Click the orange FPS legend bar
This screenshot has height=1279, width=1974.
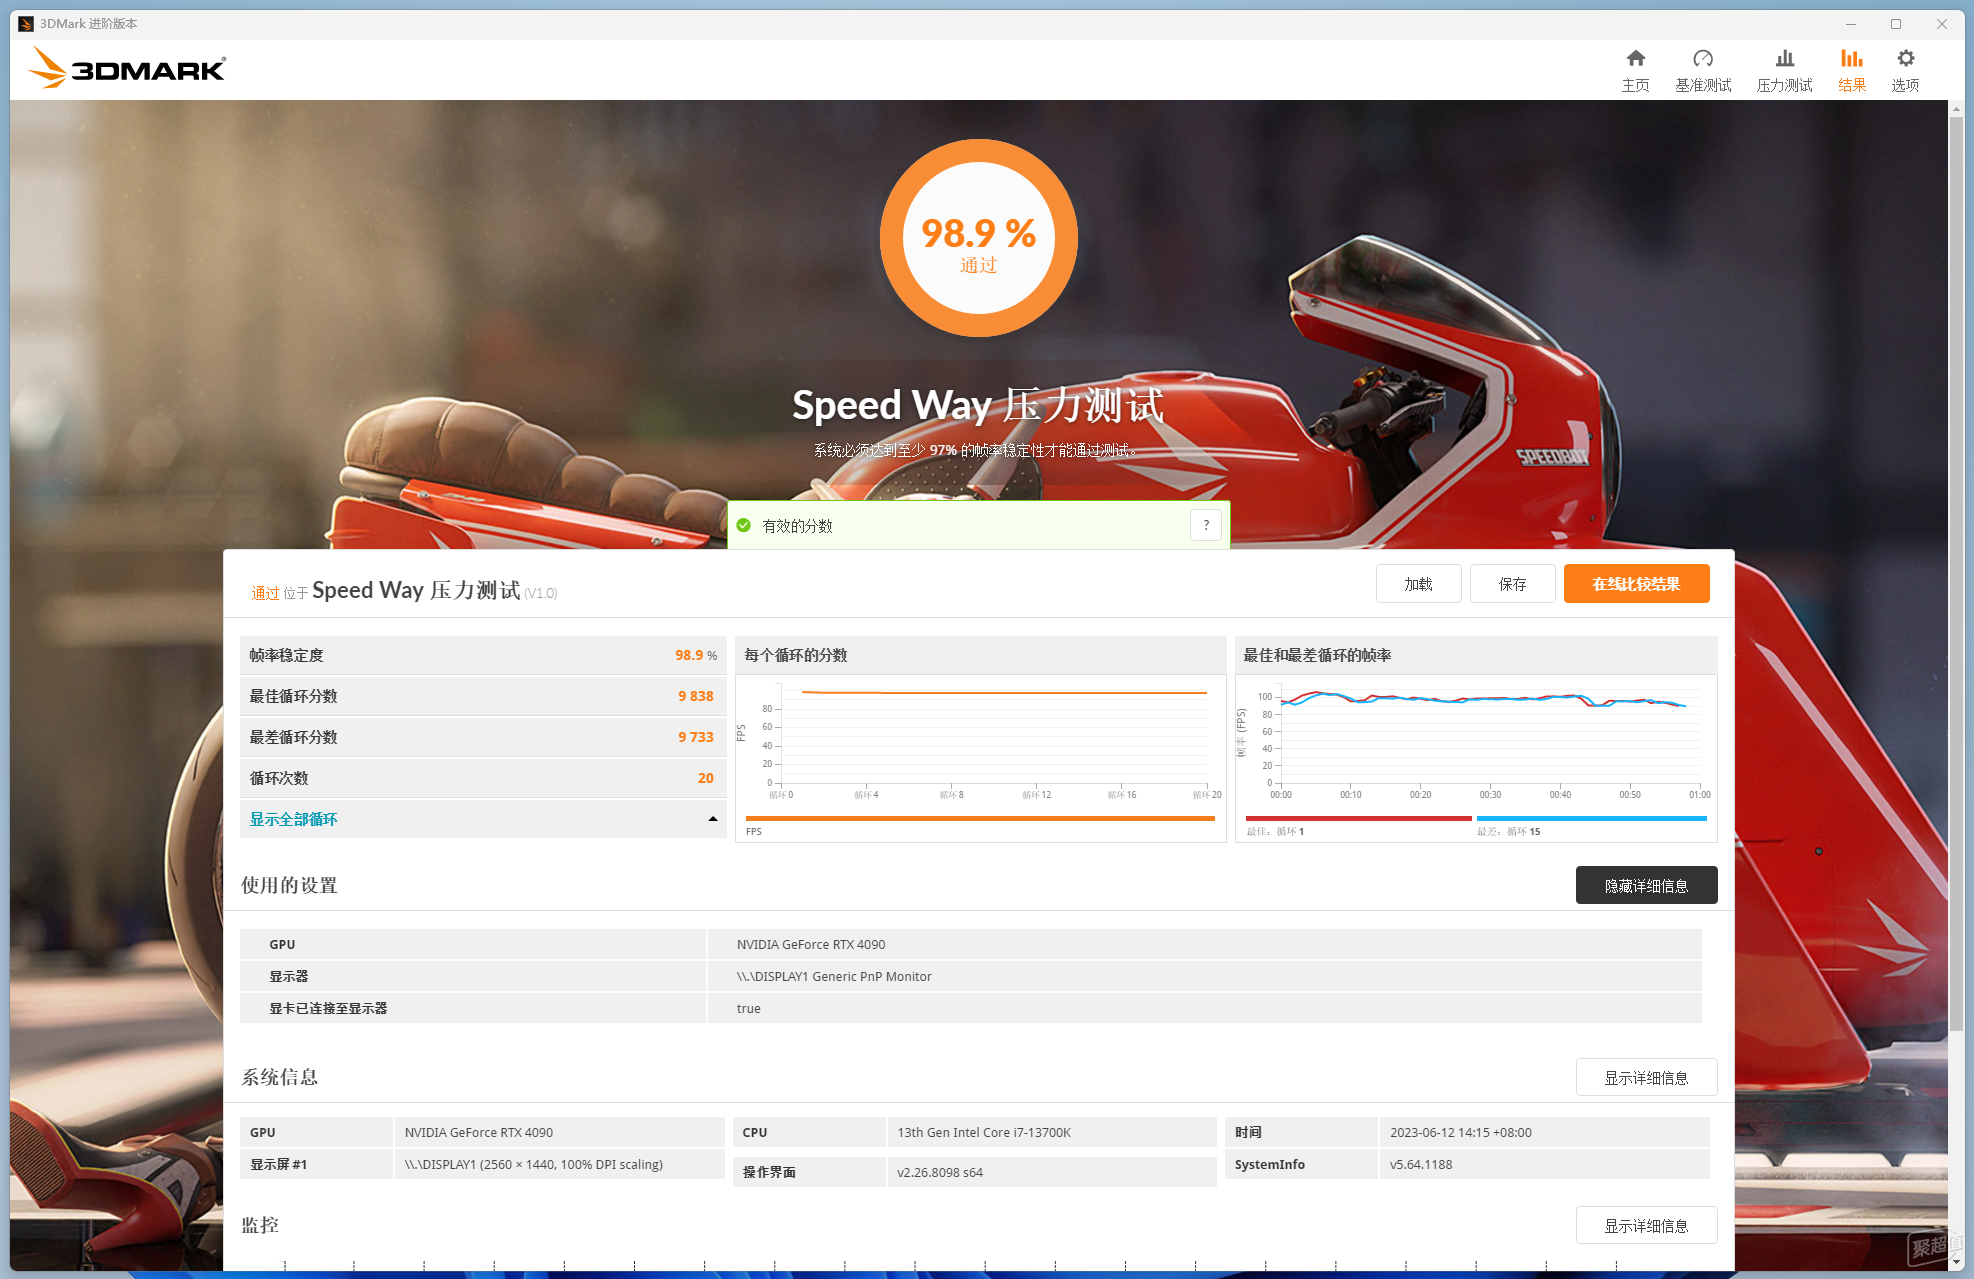(x=980, y=818)
